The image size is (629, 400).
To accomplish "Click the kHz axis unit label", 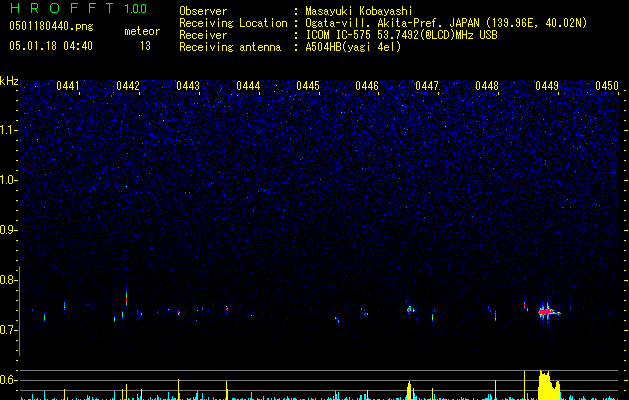I will click(x=9, y=81).
